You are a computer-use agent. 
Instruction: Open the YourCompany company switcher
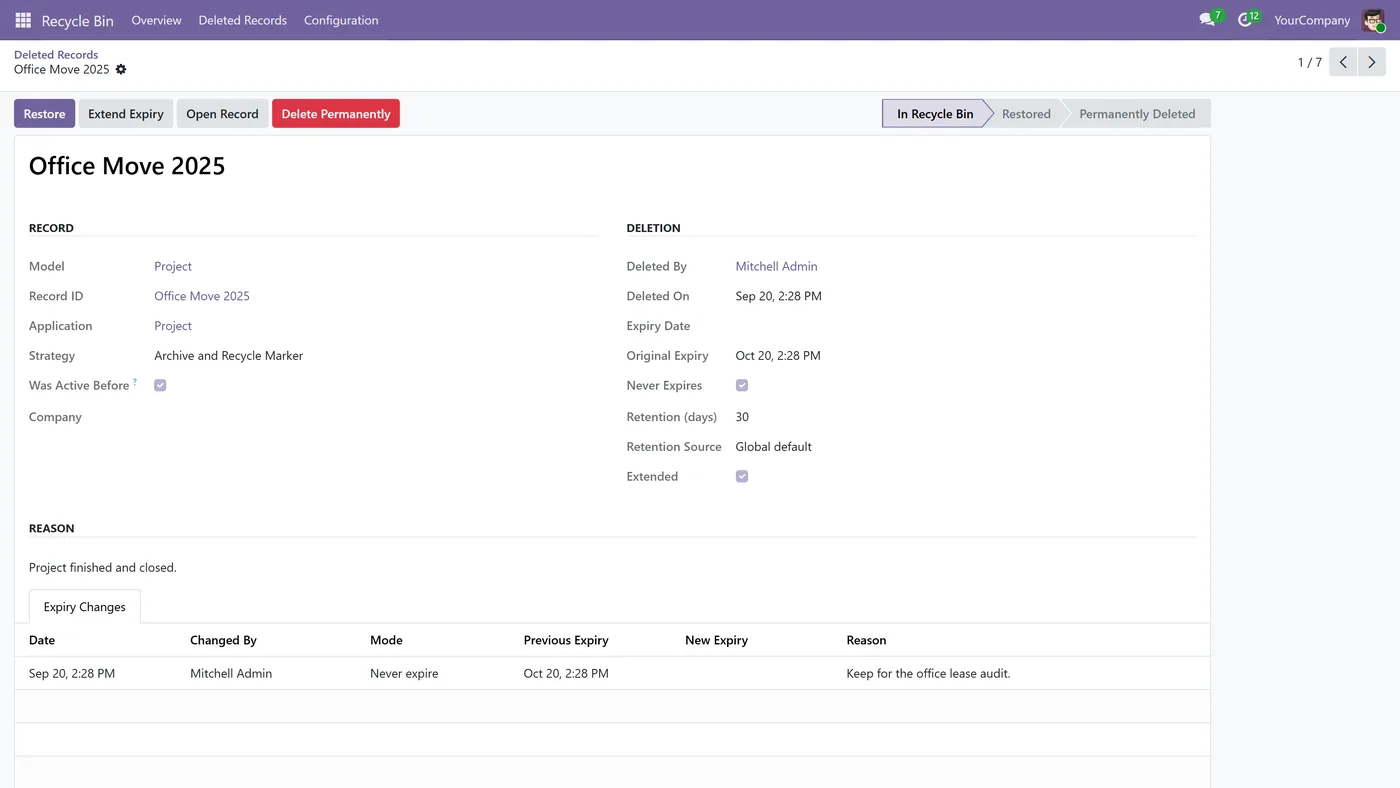1312,20
